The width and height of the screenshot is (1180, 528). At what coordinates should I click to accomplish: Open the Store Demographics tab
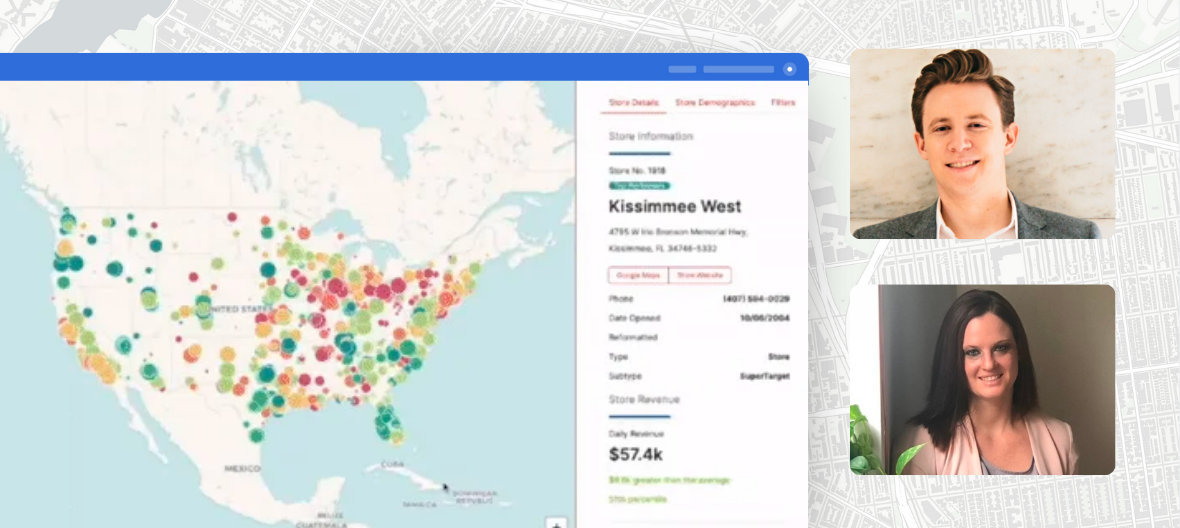pos(715,103)
